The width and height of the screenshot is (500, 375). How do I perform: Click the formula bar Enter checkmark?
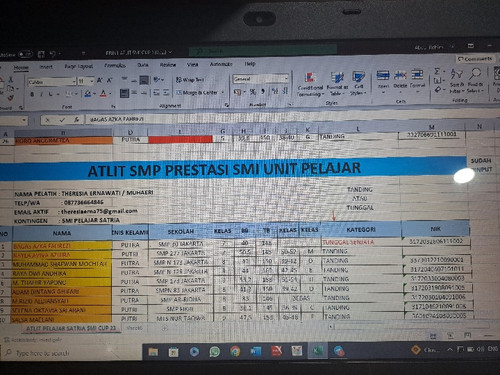[62, 120]
